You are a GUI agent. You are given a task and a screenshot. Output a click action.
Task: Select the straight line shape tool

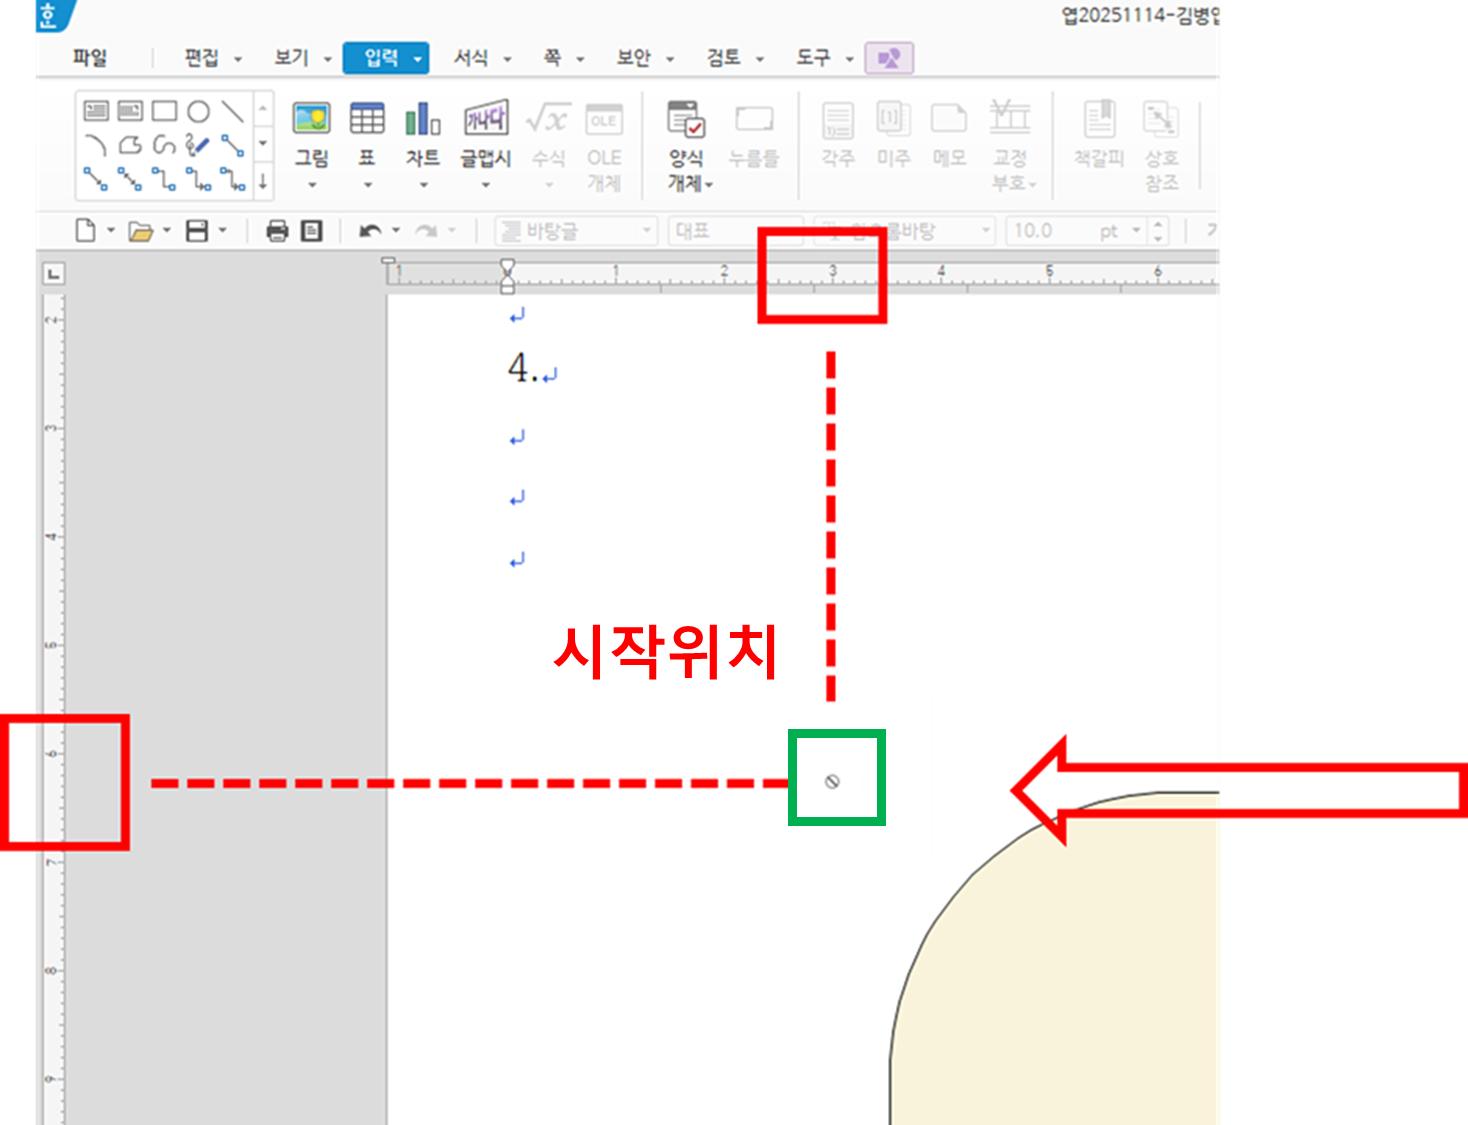point(232,110)
